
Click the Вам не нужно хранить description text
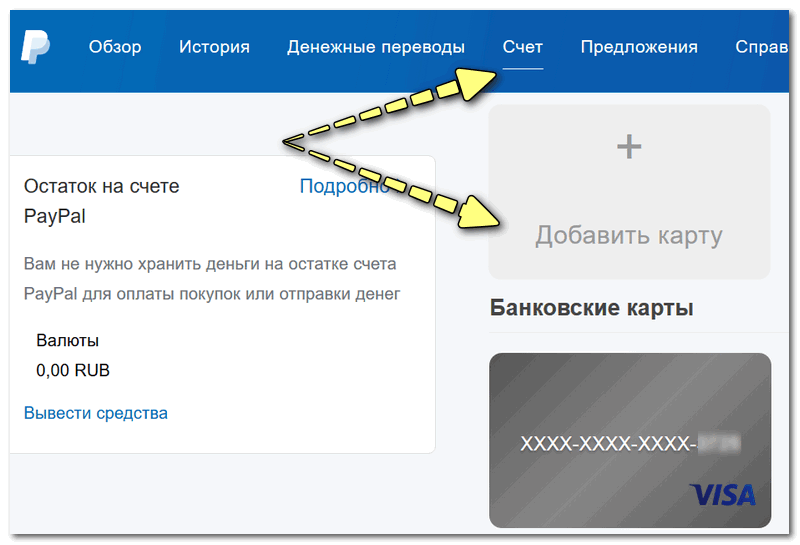212,279
